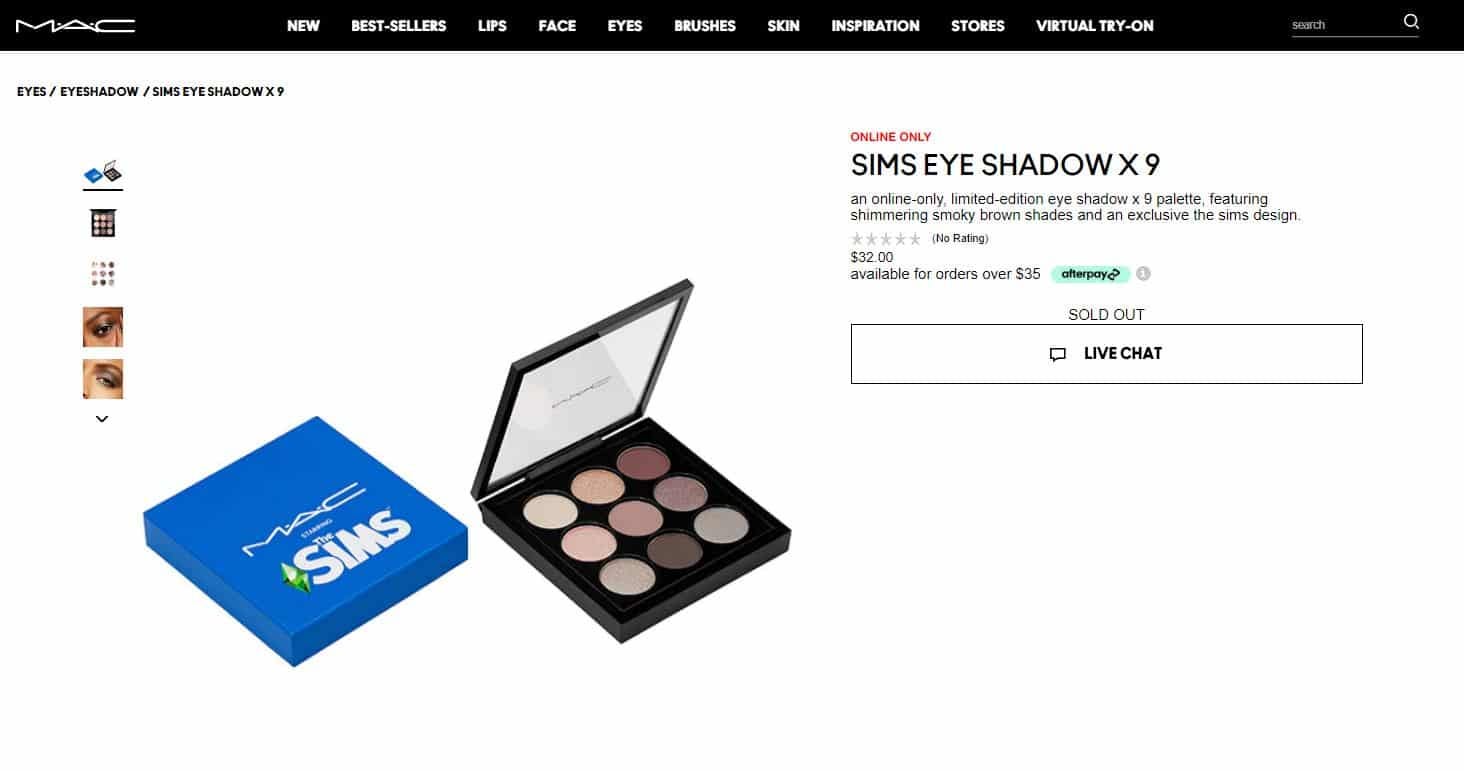Click the Afterpay badge

click(1090, 274)
